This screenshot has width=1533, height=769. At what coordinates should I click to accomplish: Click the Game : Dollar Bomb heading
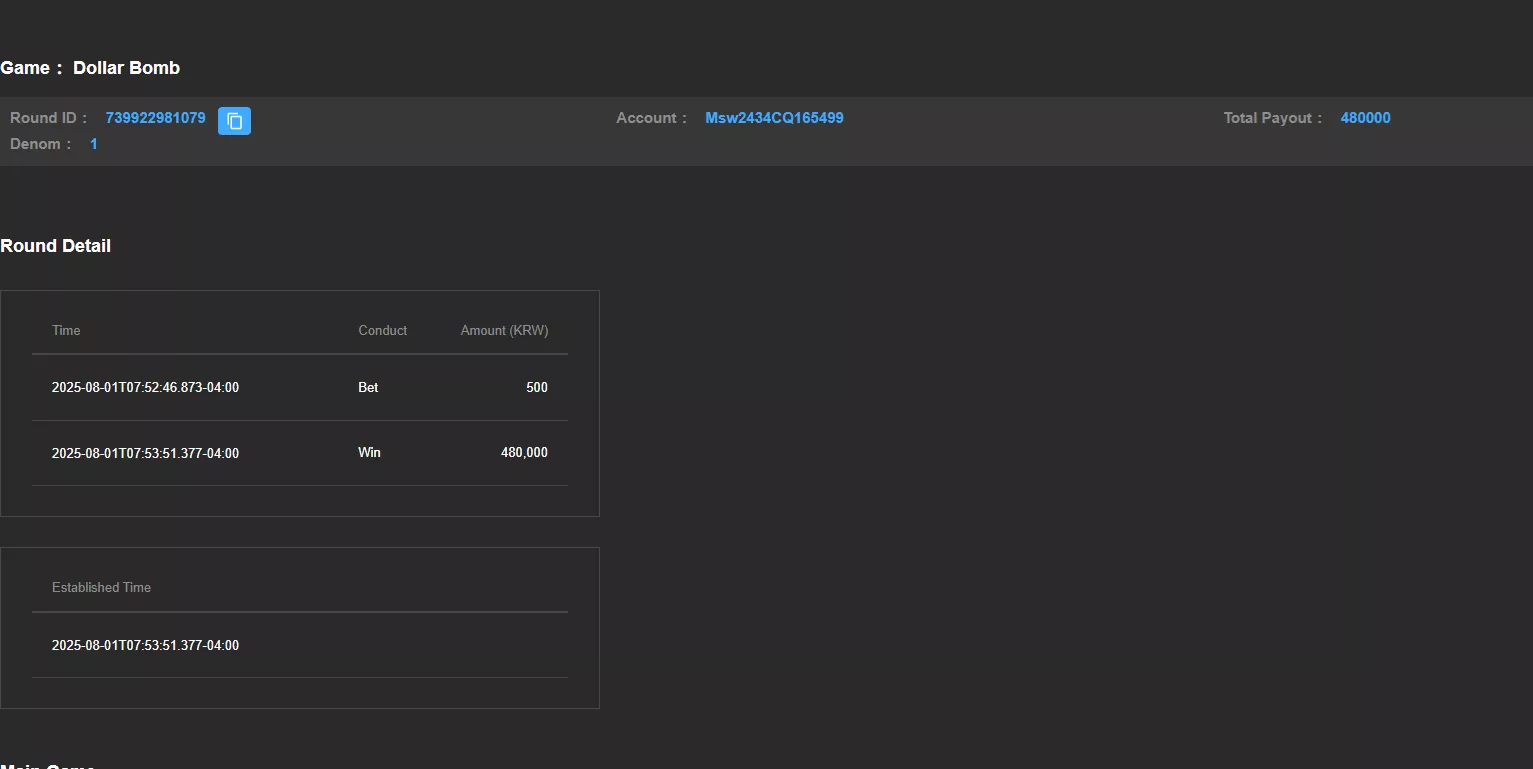coord(90,68)
